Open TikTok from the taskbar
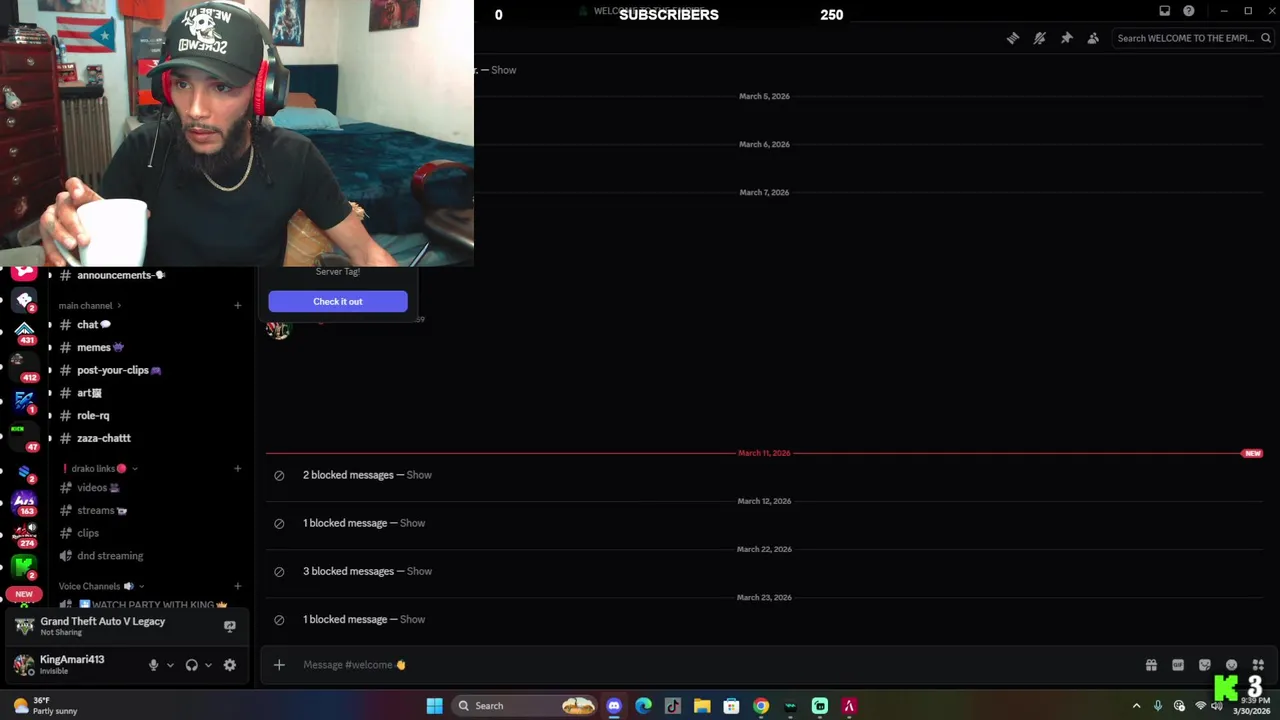 (673, 706)
